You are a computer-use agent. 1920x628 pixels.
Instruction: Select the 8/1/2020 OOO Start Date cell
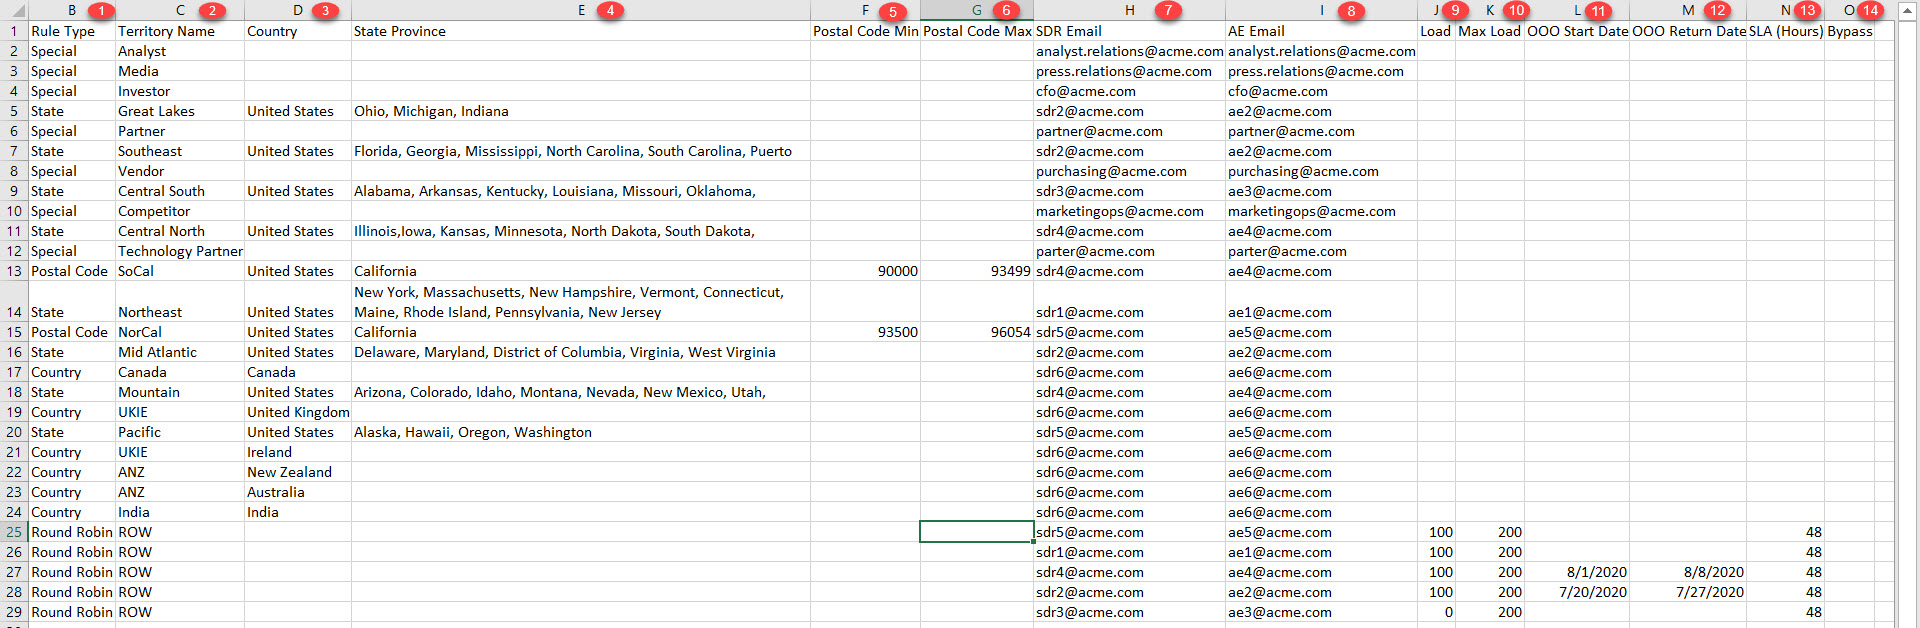tap(1576, 572)
